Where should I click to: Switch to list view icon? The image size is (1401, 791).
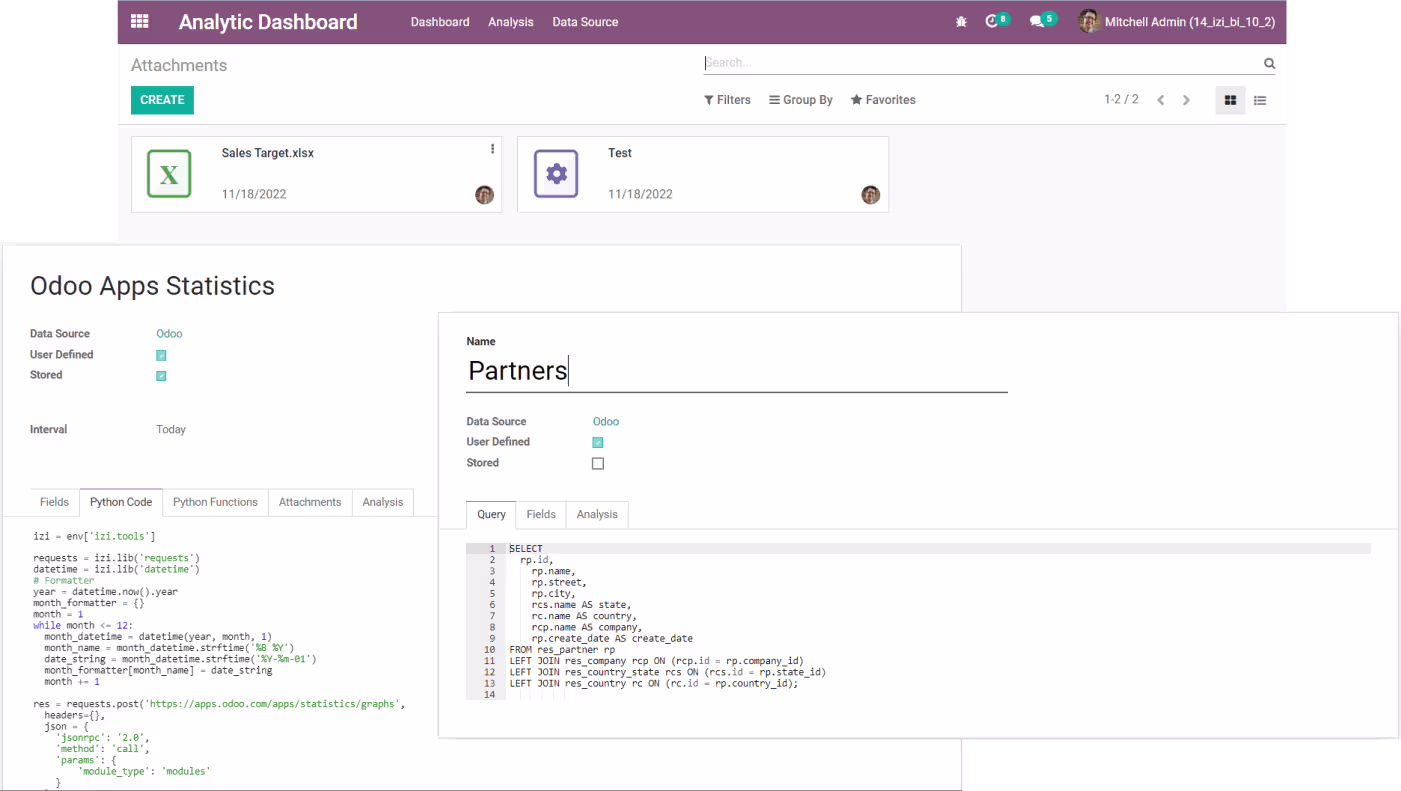click(x=1260, y=100)
